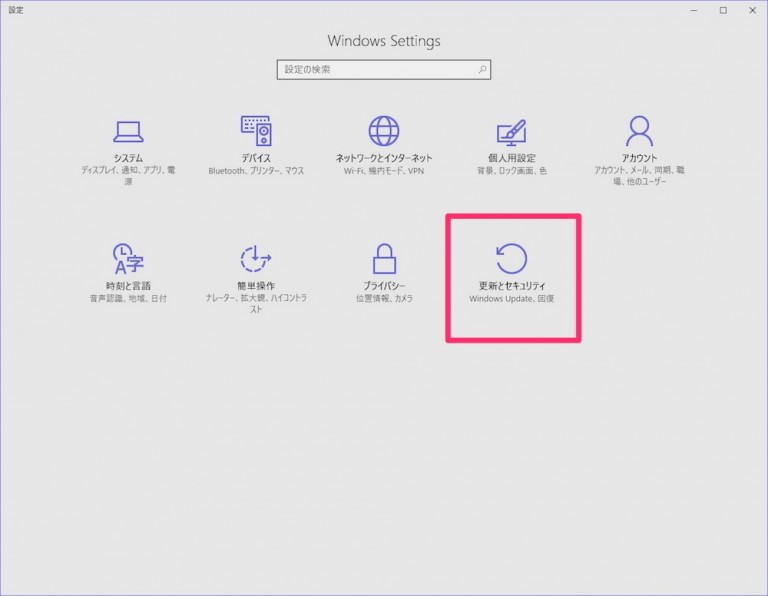
Task: Click the Ease of Access dashed-circle icon
Action: [x=256, y=259]
